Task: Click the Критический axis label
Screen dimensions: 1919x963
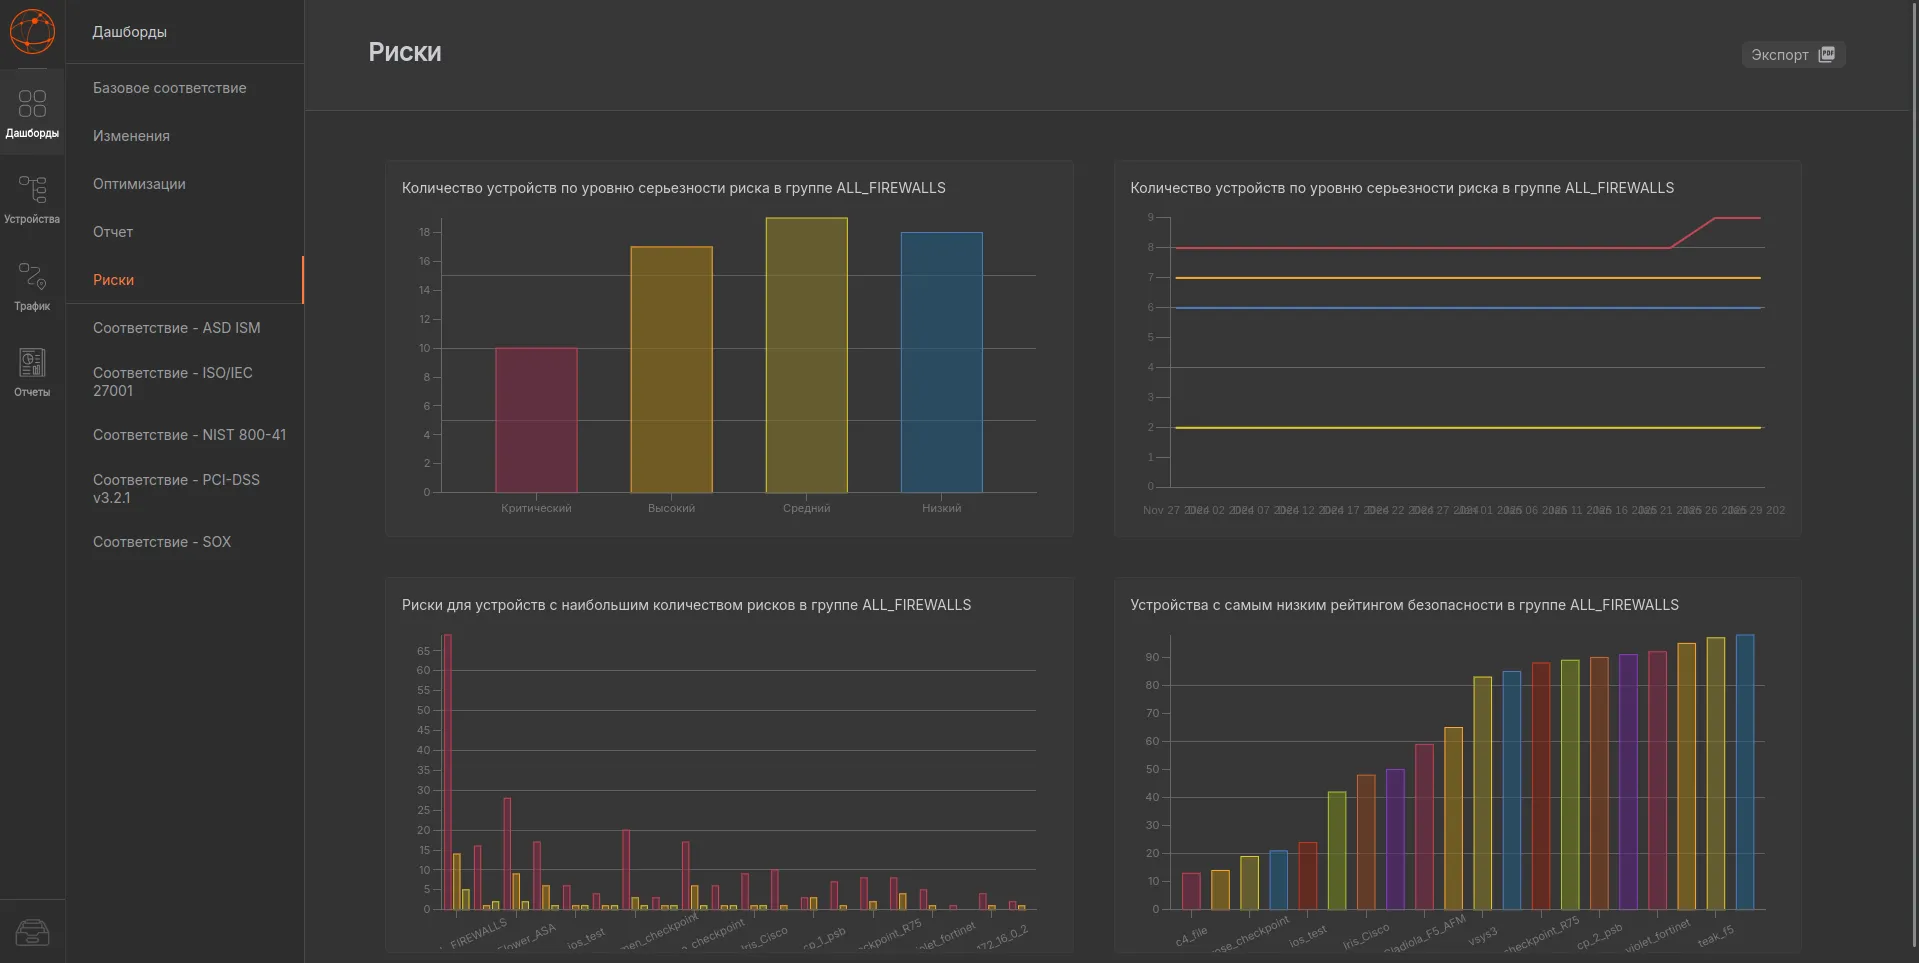Action: pos(536,509)
